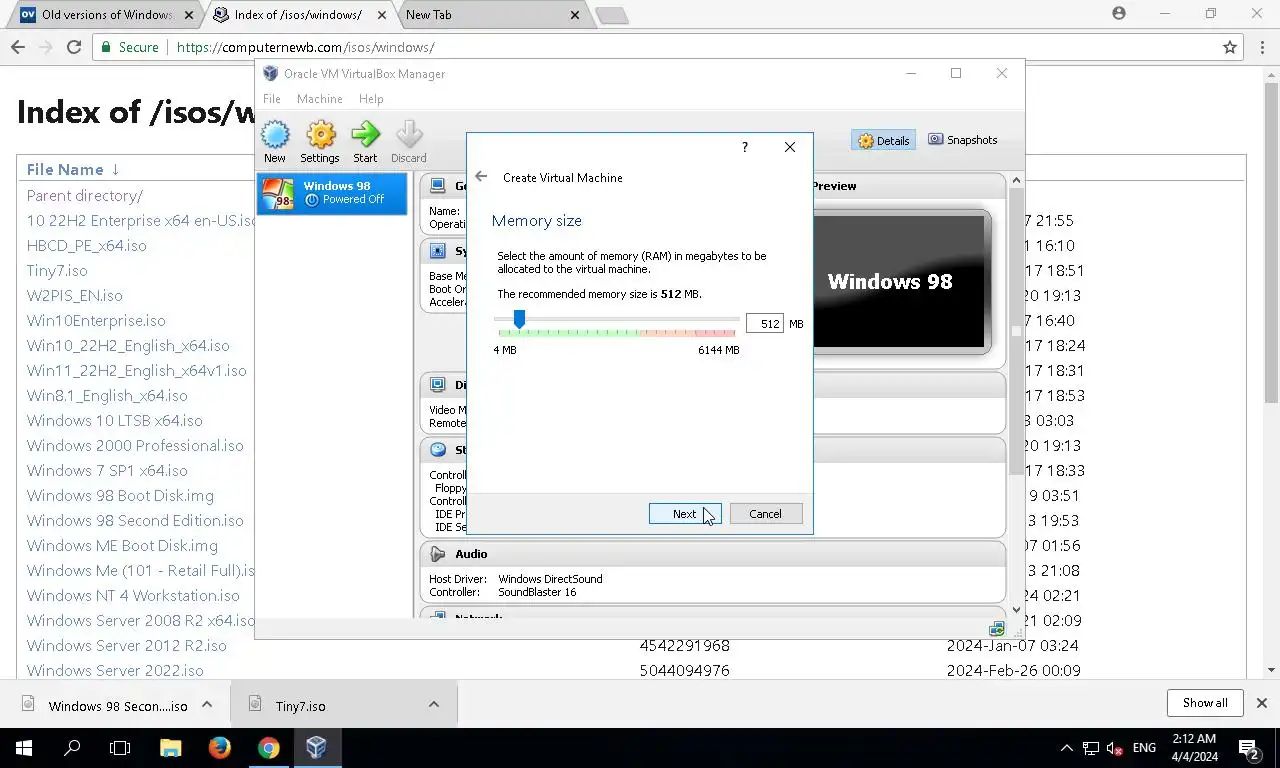1280x768 pixels.
Task: Click Show all downloads button
Action: coord(1205,703)
